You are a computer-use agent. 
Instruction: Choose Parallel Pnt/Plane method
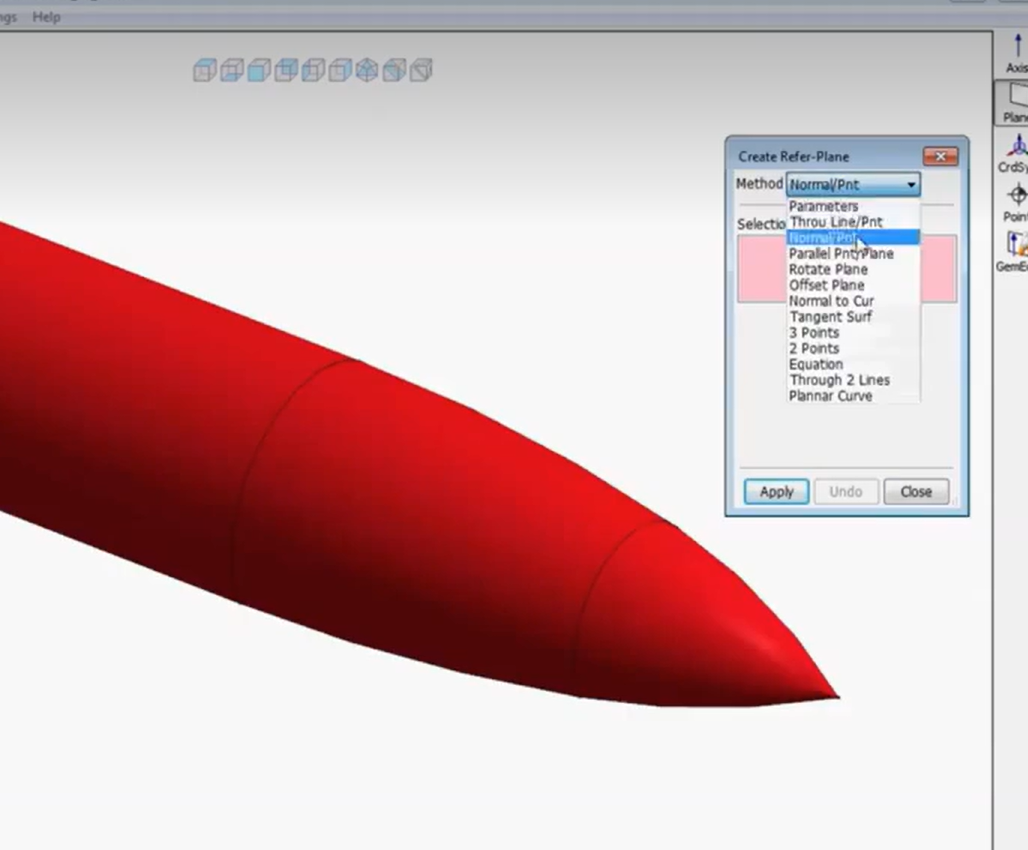853,253
